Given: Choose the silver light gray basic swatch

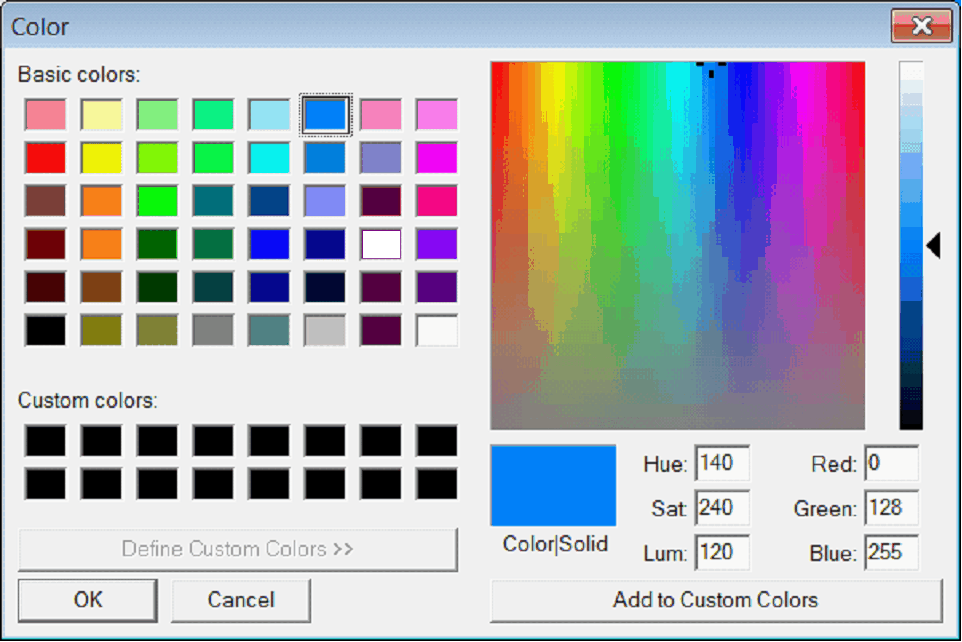Looking at the screenshot, I should tap(325, 331).
